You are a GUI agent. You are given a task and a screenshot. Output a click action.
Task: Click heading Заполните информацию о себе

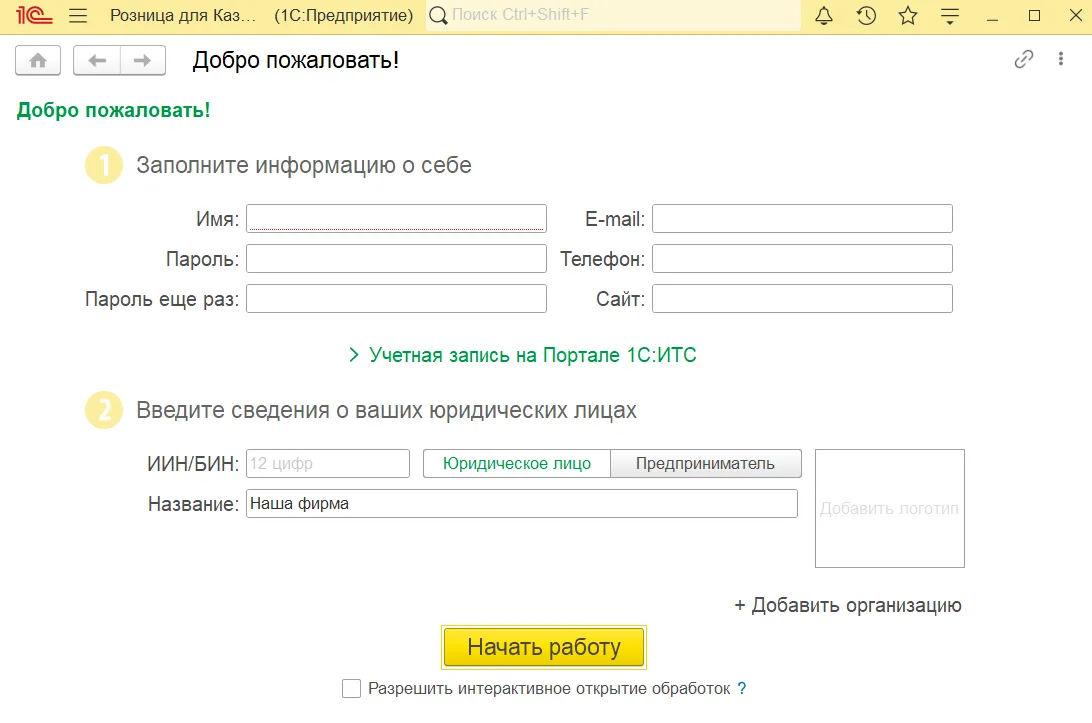(304, 165)
